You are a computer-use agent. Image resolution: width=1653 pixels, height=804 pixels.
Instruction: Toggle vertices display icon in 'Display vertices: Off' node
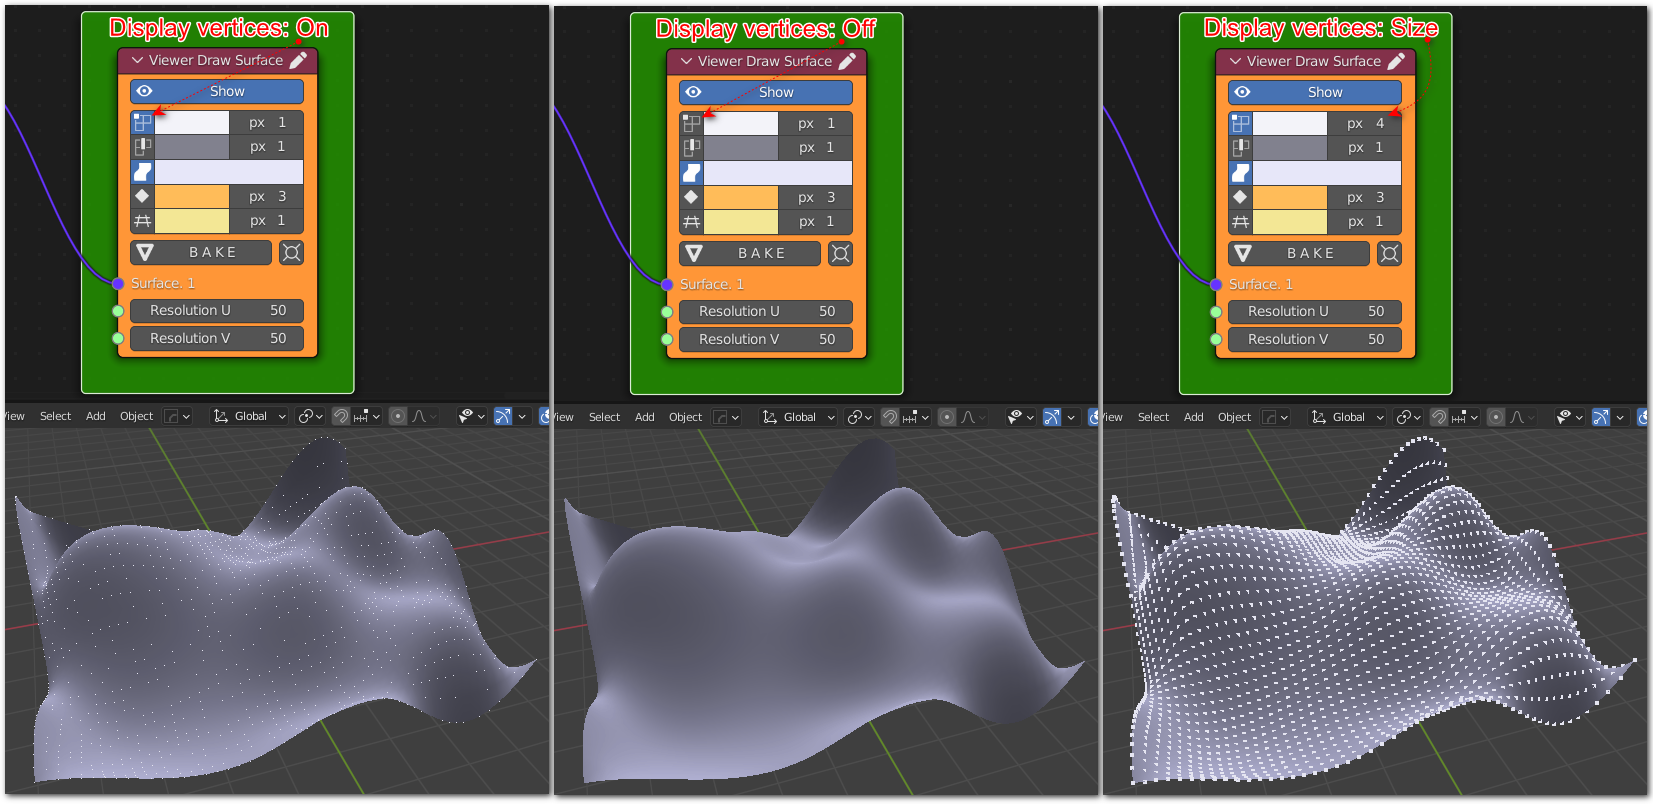pos(692,123)
